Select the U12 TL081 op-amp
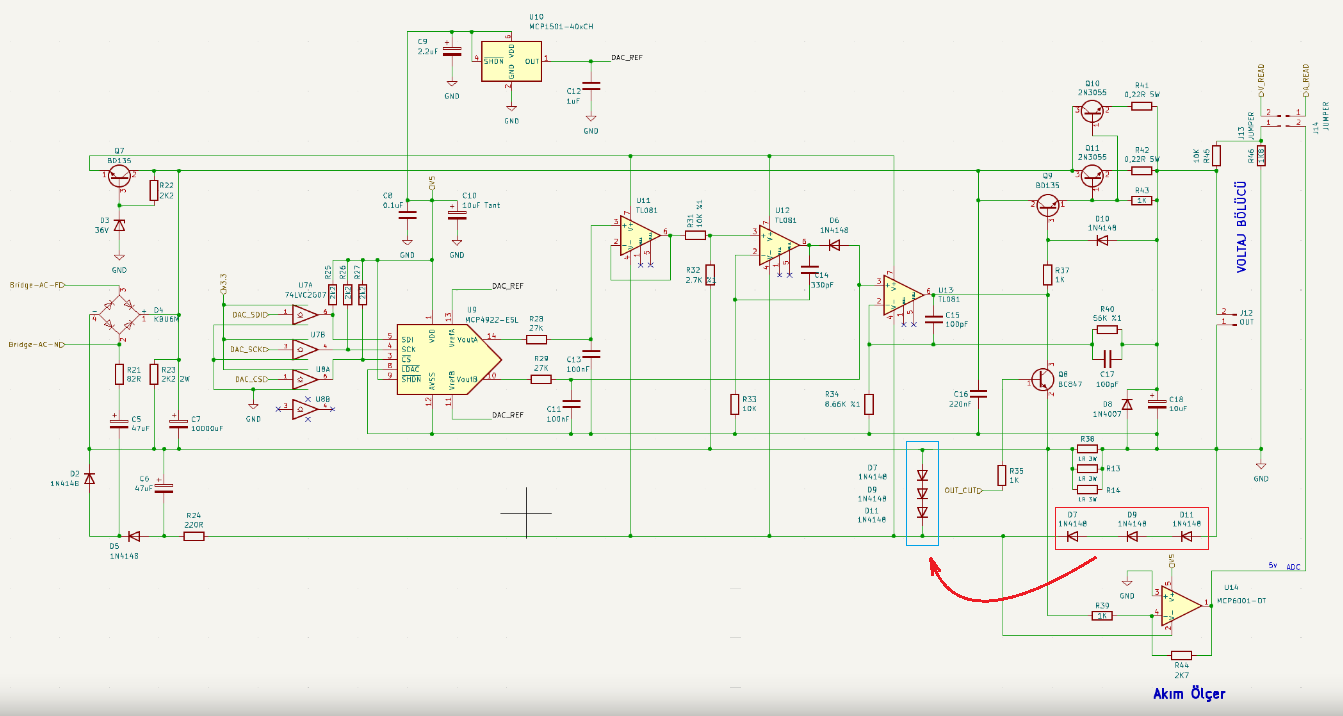Viewport: 1343px width, 716px height. pyautogui.click(x=776, y=245)
